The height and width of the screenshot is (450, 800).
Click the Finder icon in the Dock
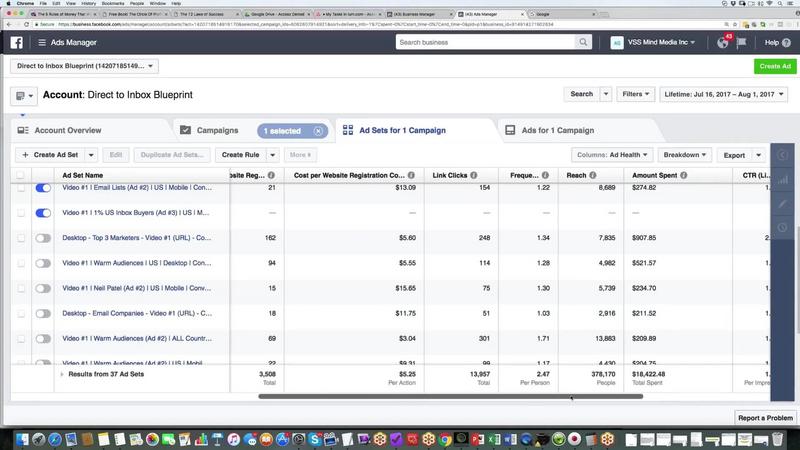pyautogui.click(x=22, y=439)
